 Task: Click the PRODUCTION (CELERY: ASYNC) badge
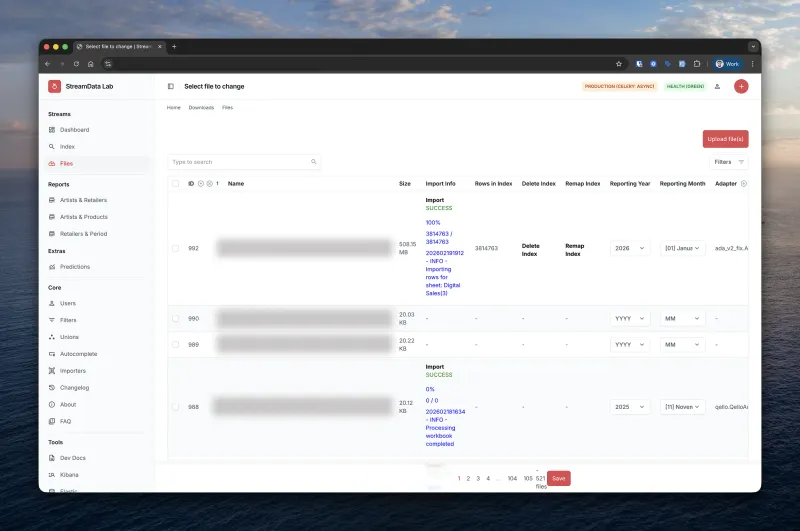pos(619,86)
